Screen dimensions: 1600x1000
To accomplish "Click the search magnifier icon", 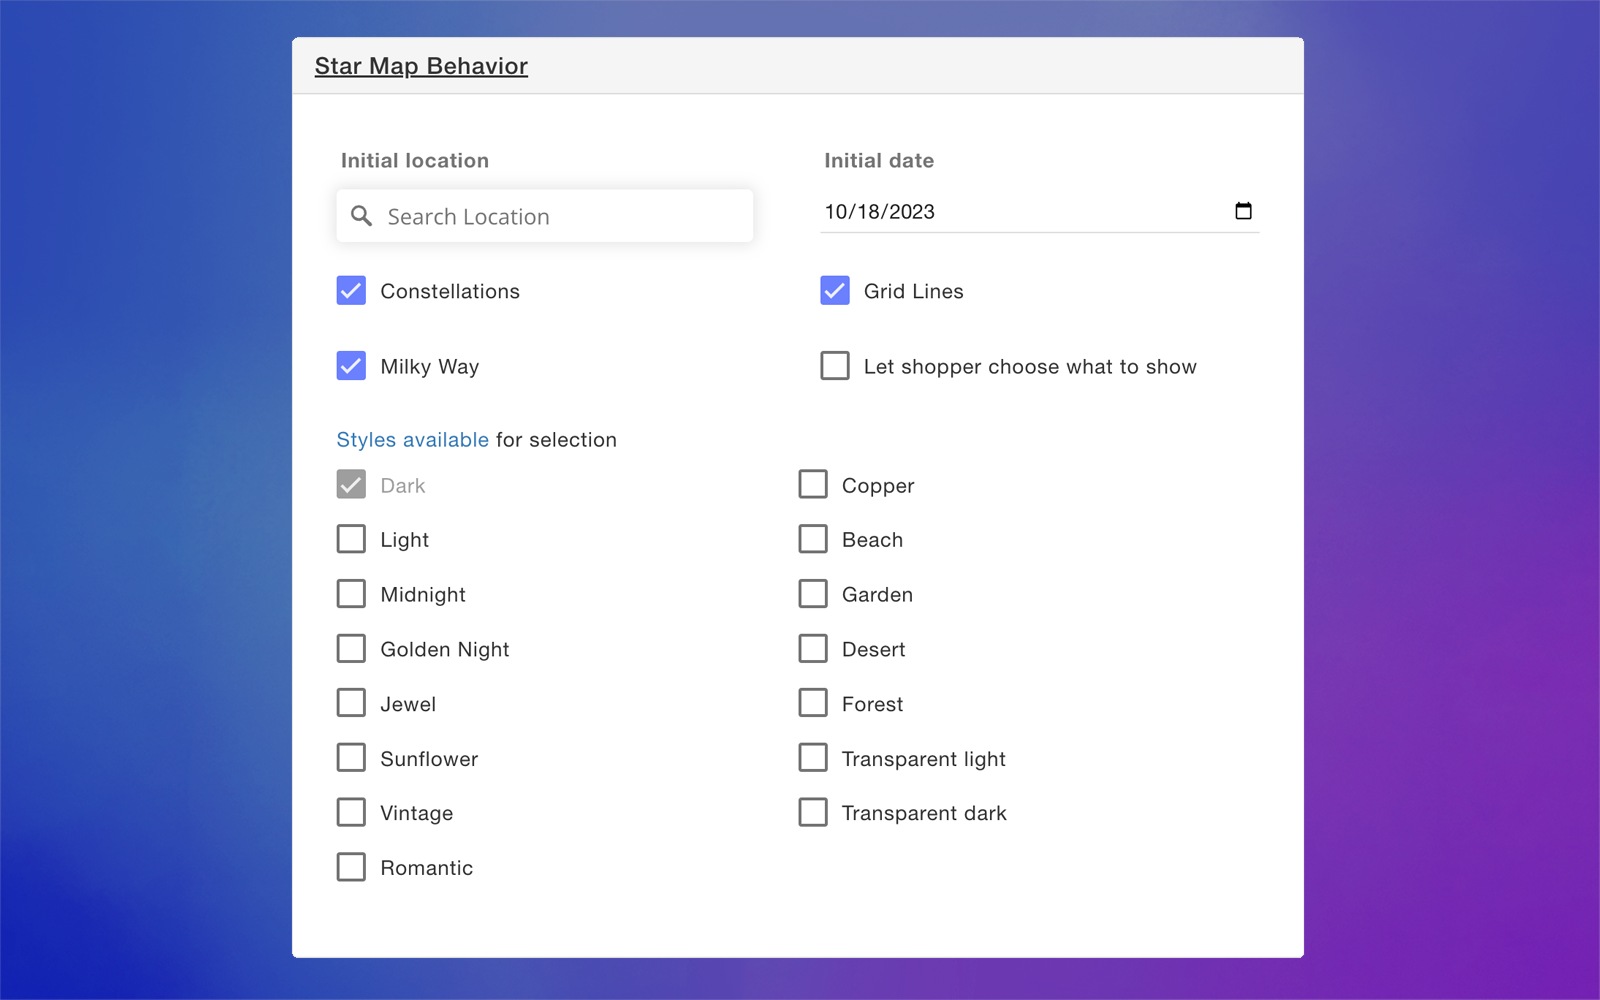I will (361, 216).
